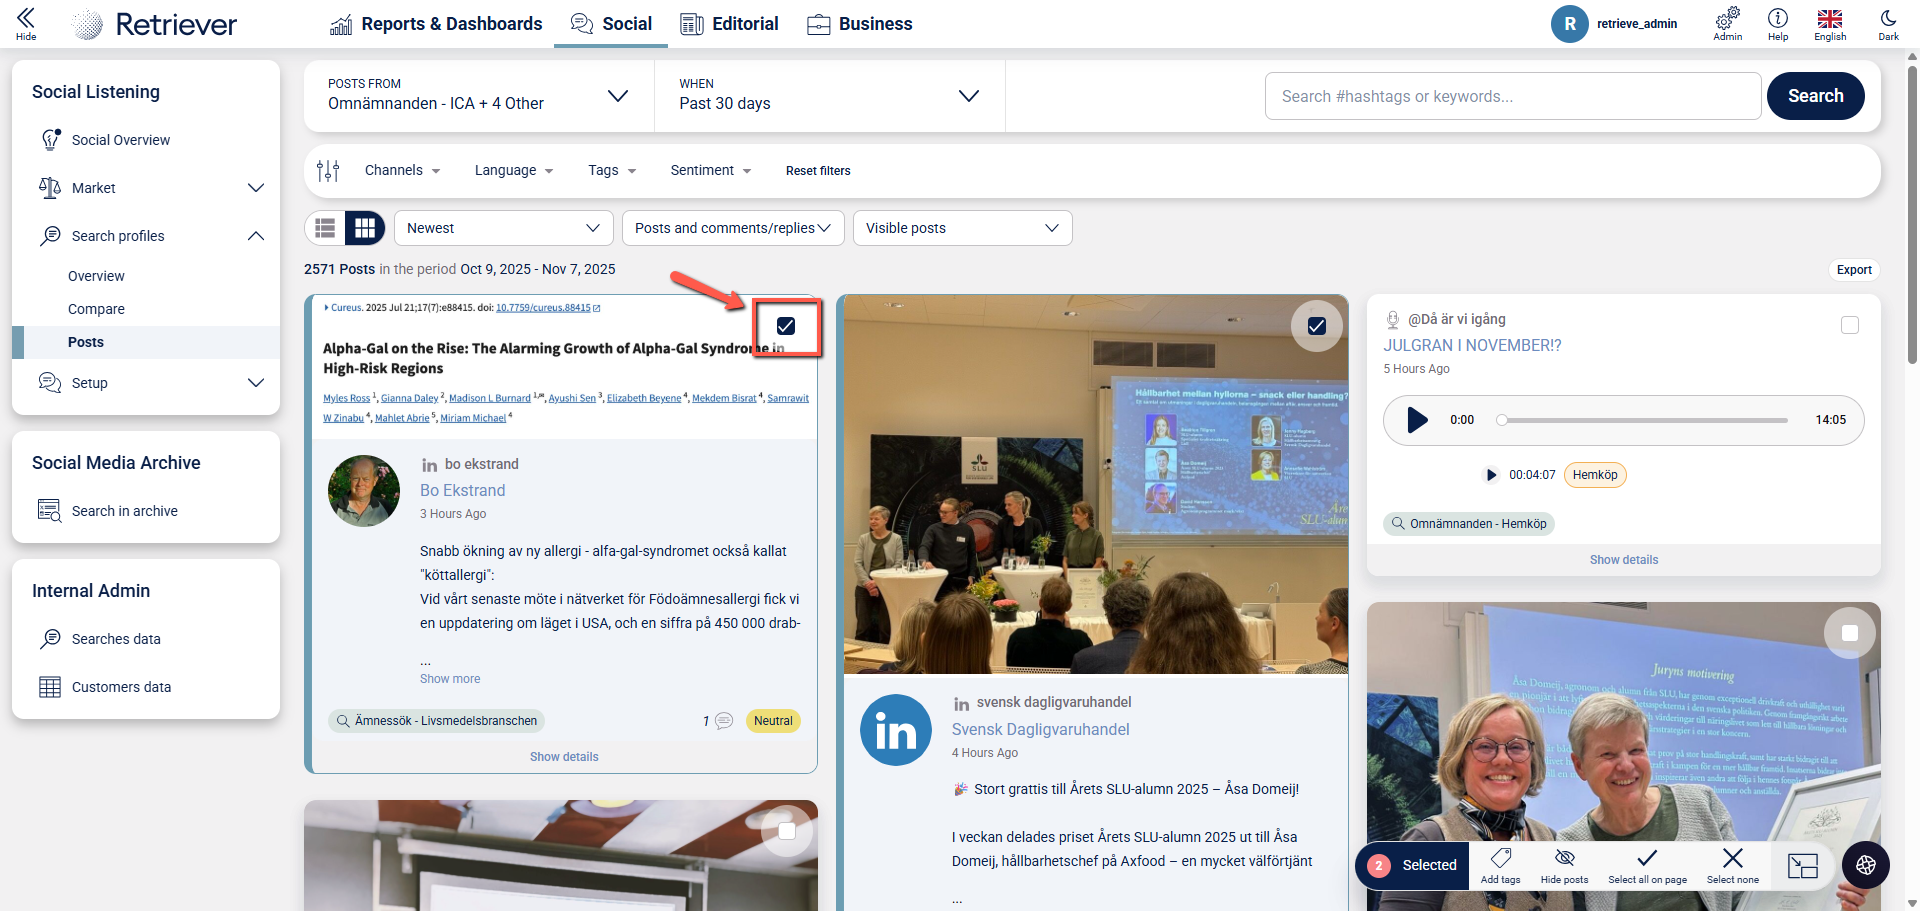Image resolution: width=1920 pixels, height=911 pixels.
Task: Open the filter sliders icon
Action: (328, 171)
